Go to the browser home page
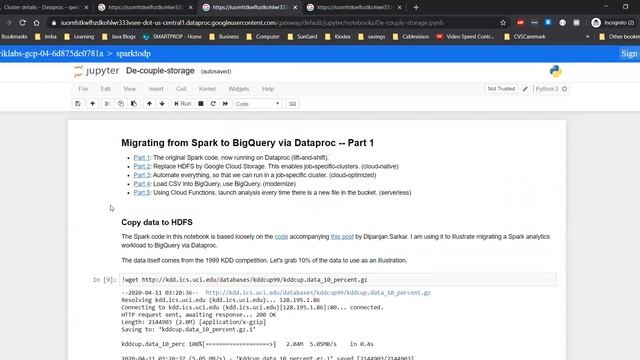 [37, 23]
